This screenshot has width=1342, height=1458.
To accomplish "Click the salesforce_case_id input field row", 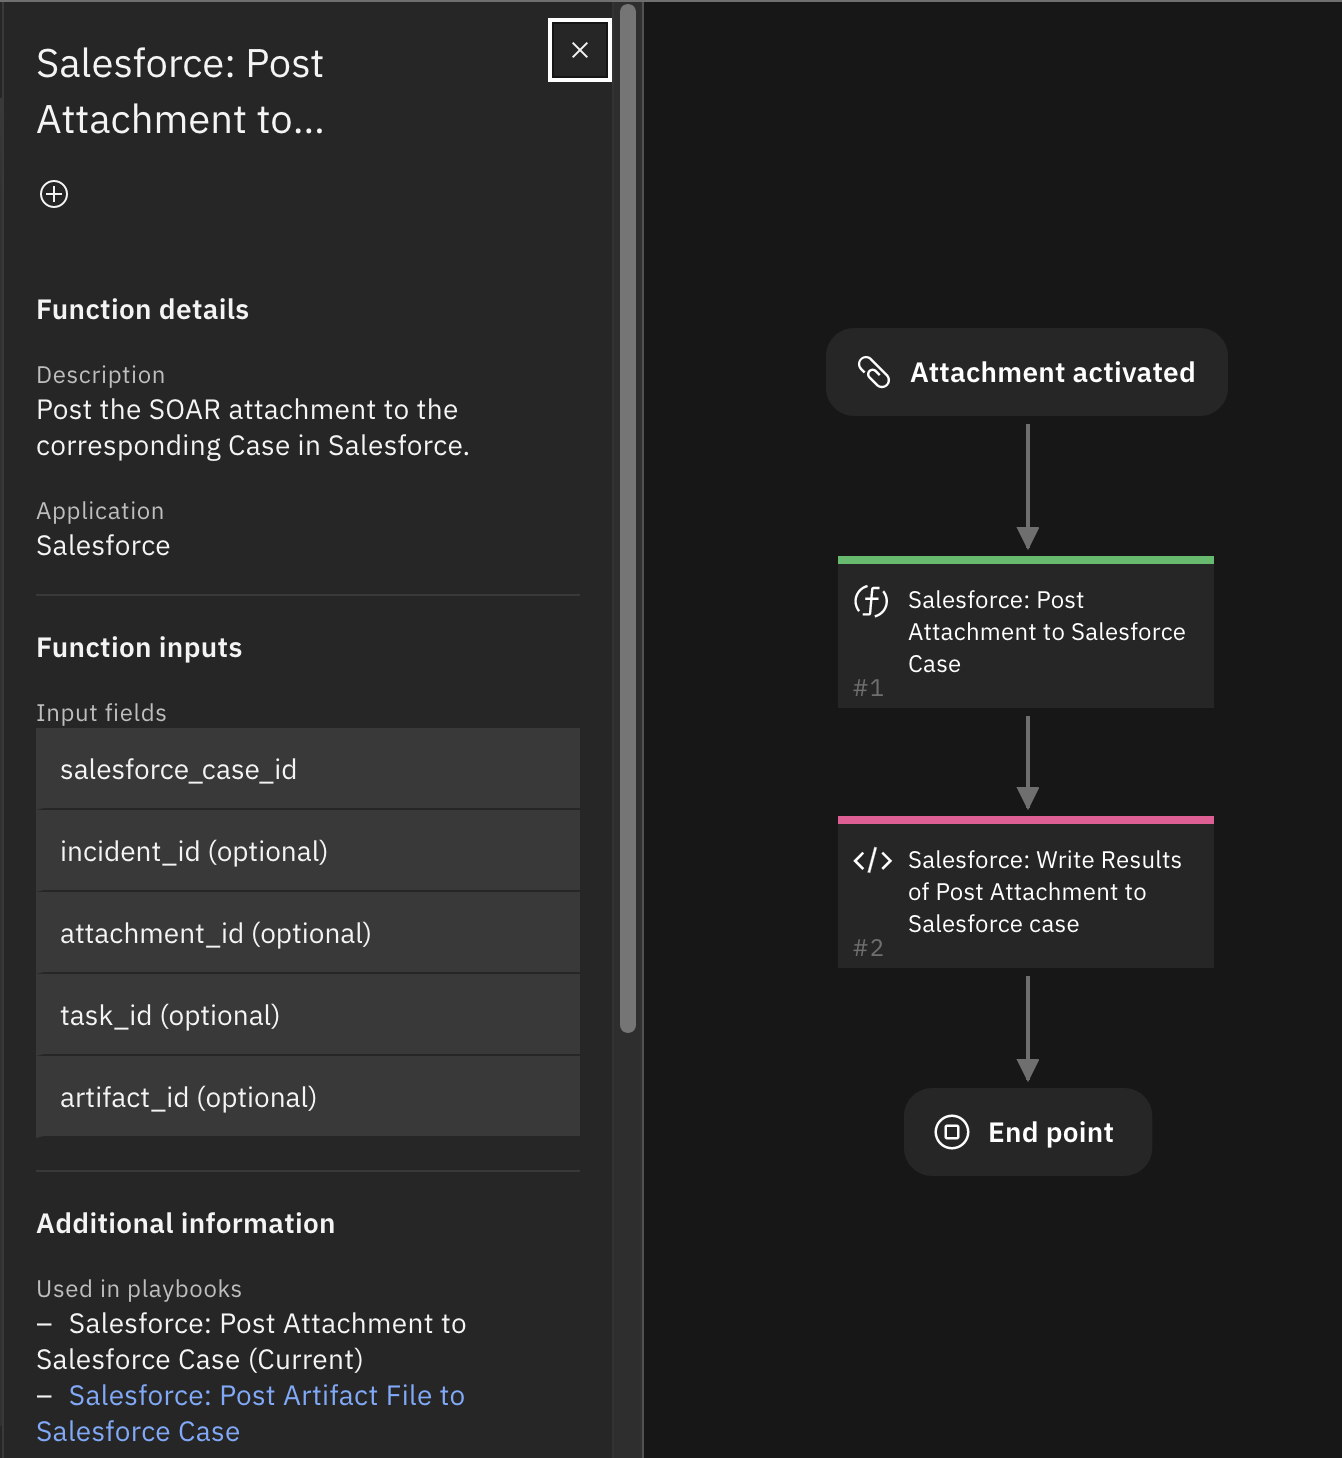I will 308,769.
